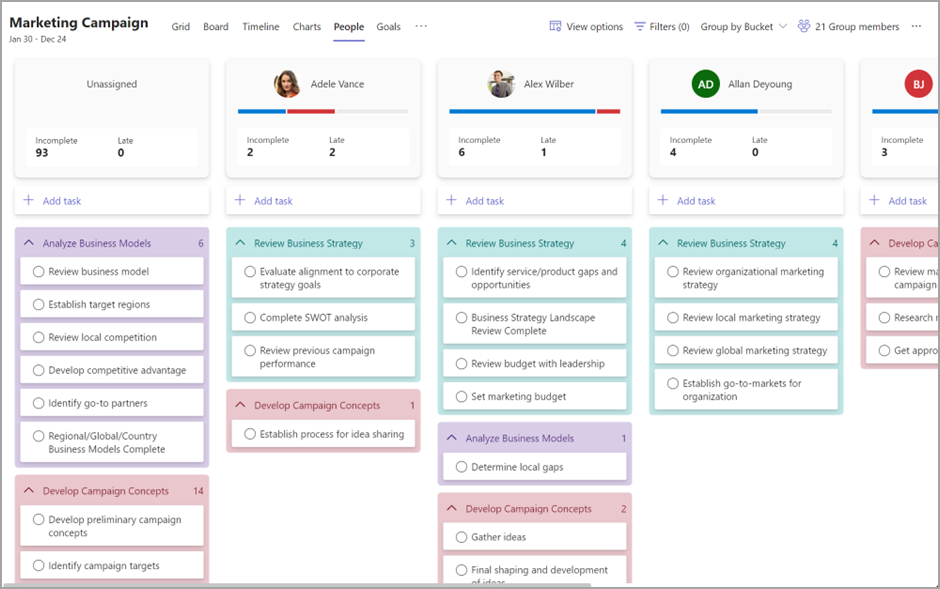The image size is (940, 589).
Task: Collapse Analyze Business Models bucket under Unassigned
Action: pyautogui.click(x=28, y=243)
